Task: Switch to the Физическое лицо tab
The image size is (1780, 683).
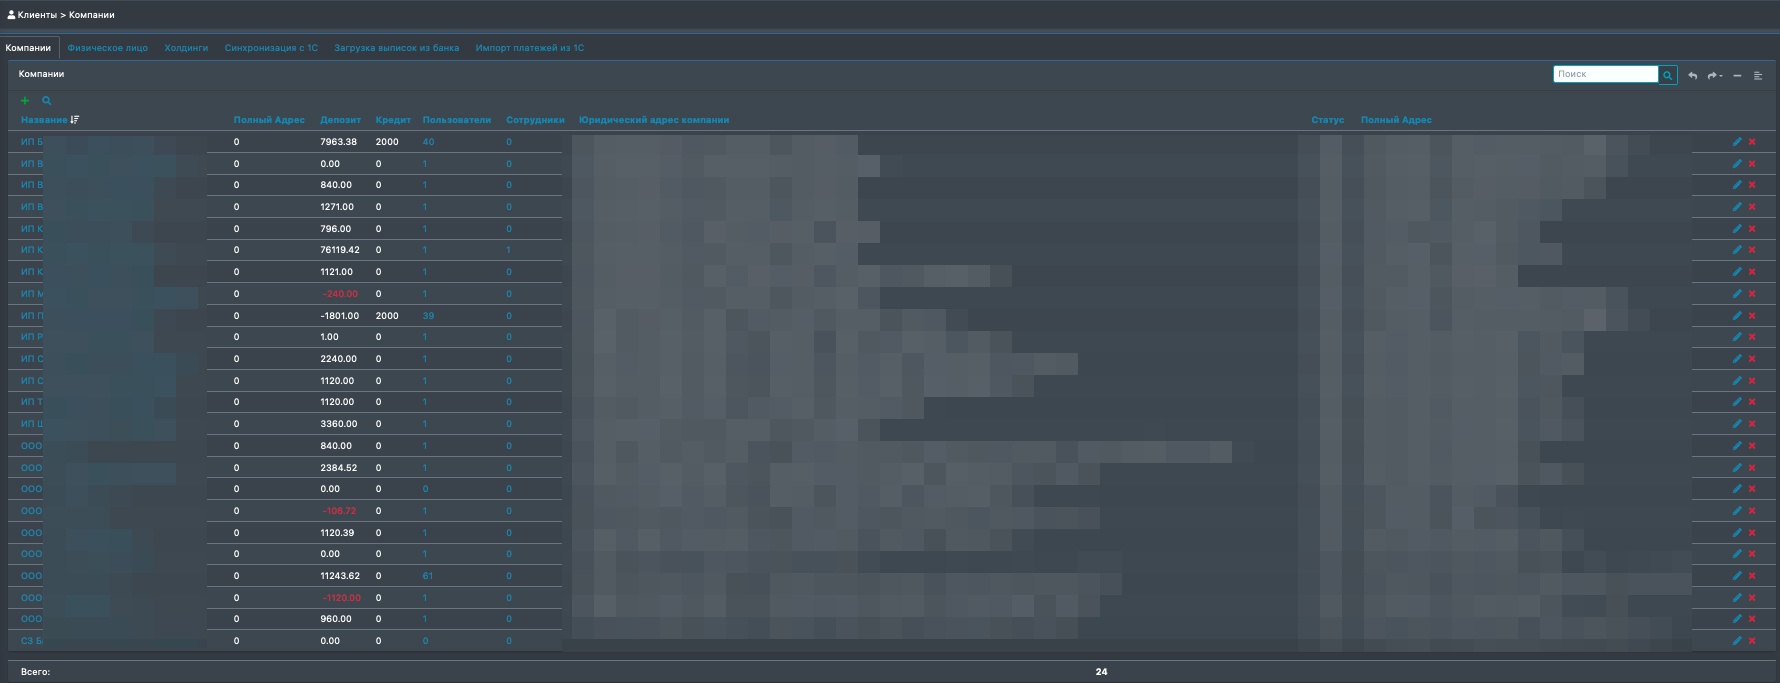Action: click(108, 48)
